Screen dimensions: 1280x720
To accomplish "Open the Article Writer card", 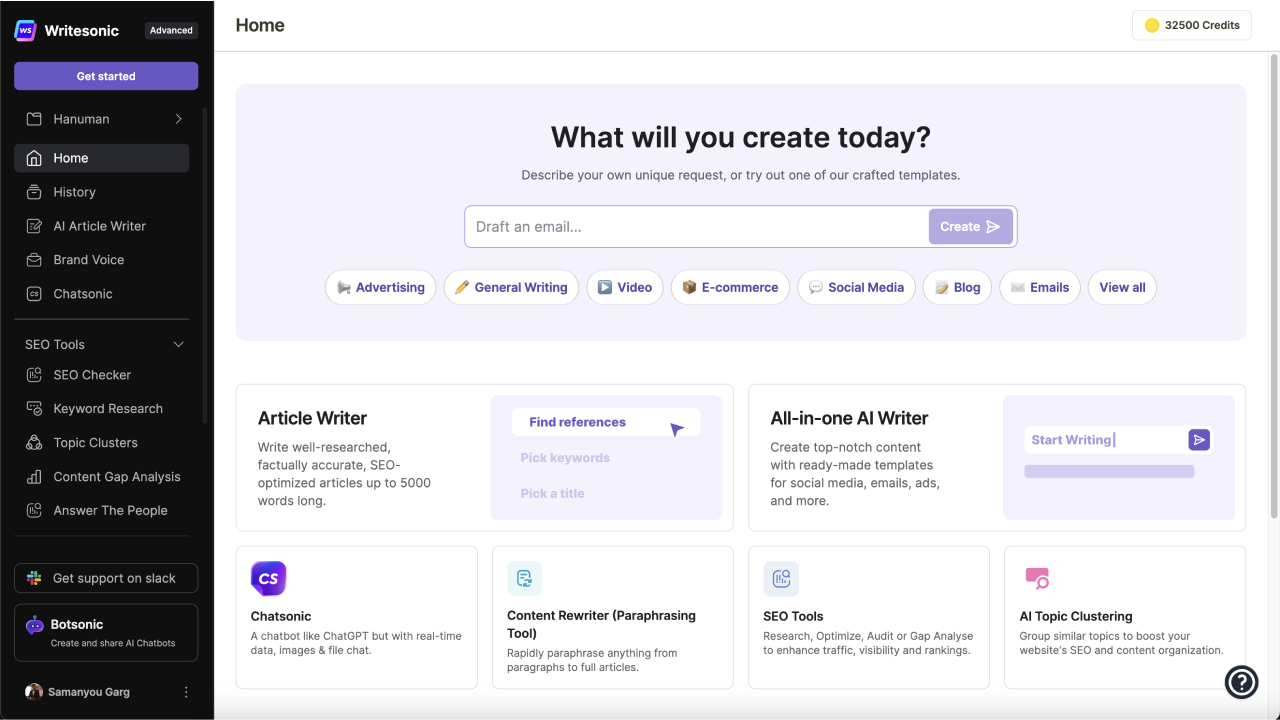I will point(485,458).
